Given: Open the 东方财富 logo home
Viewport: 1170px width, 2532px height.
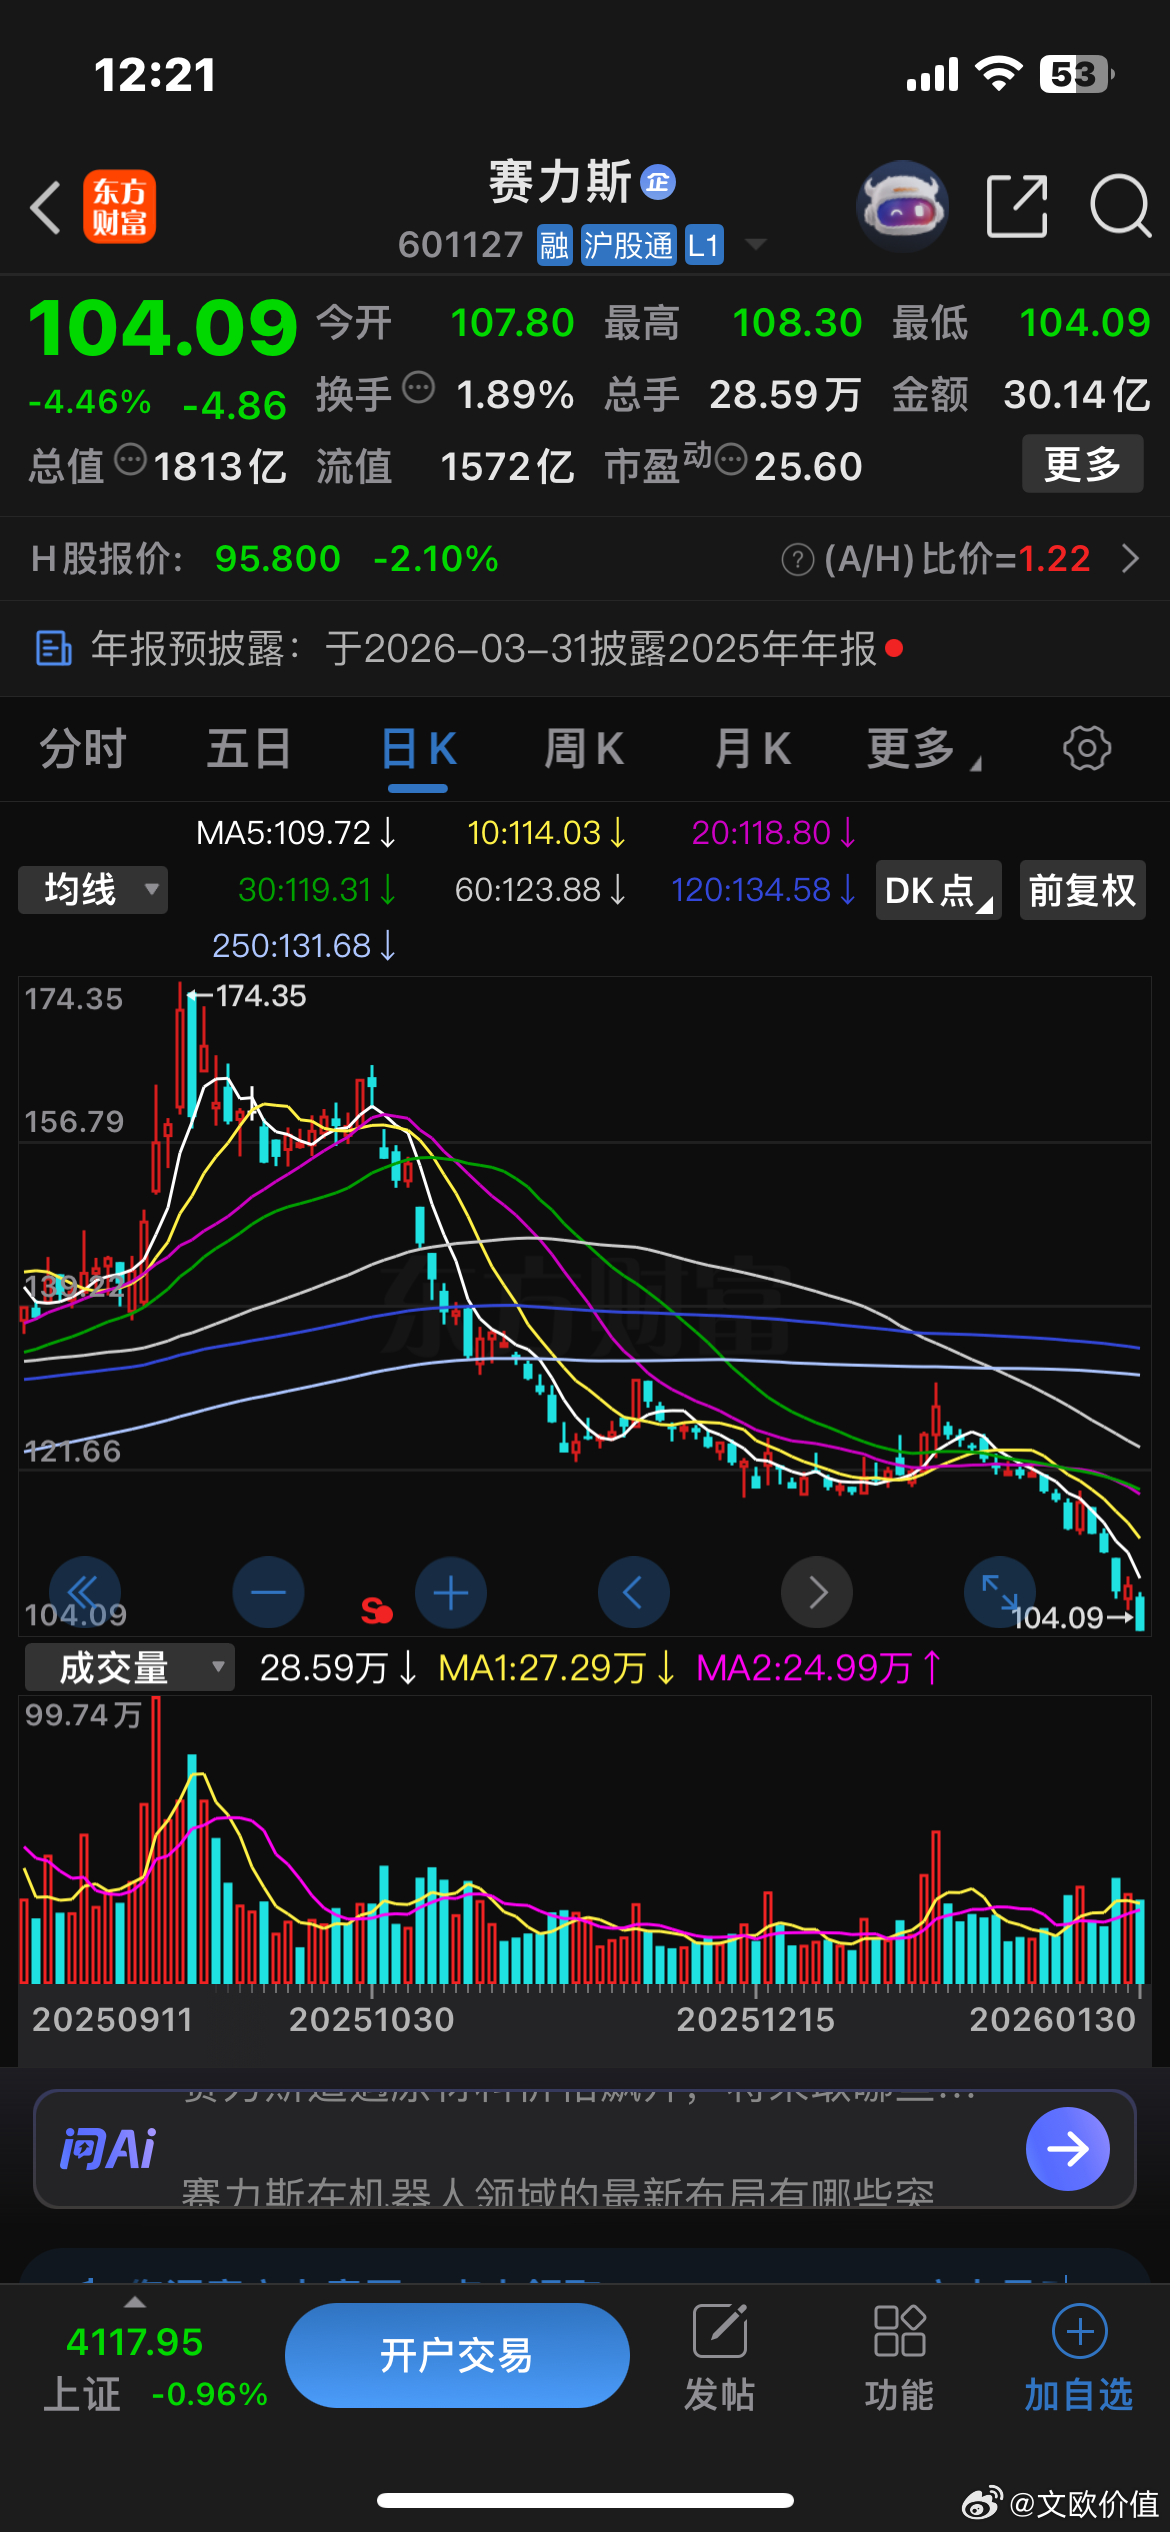Looking at the screenshot, I should (x=119, y=207).
